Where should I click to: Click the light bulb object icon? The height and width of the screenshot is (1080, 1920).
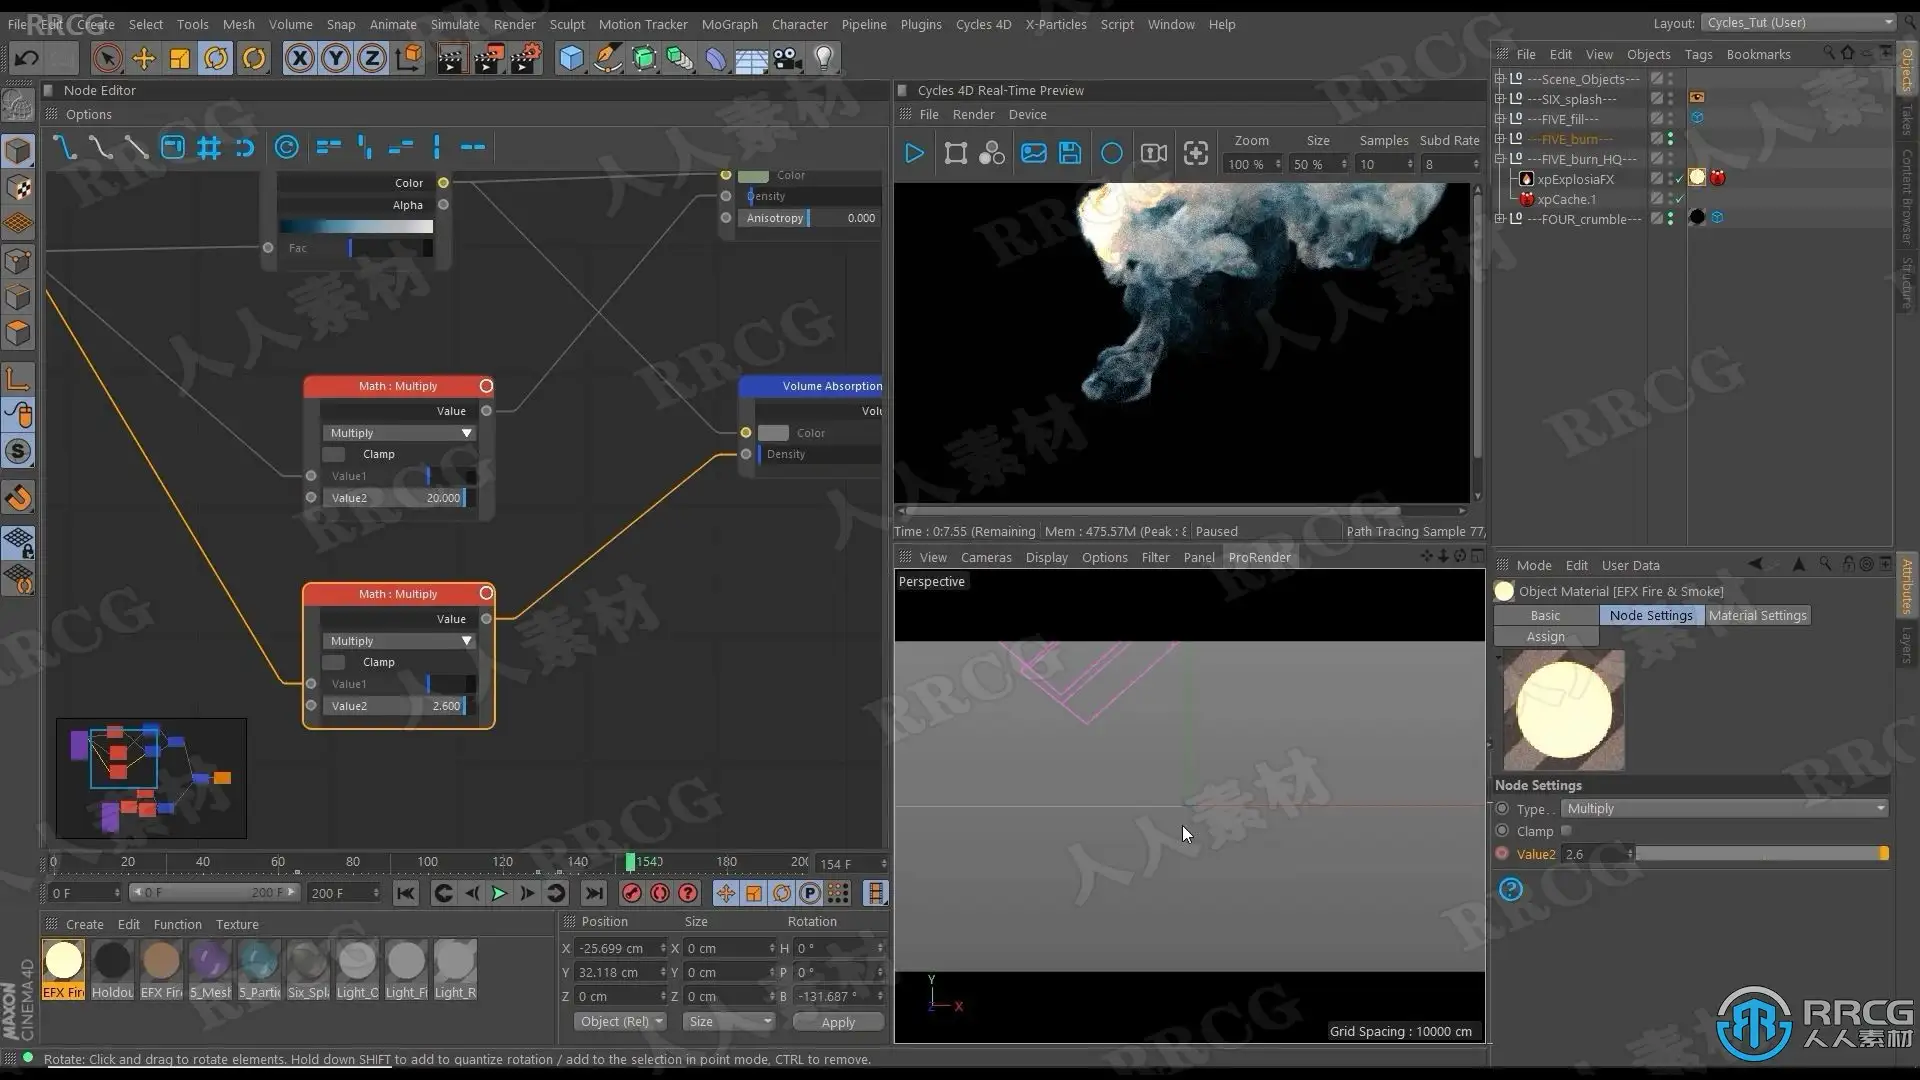point(824,58)
